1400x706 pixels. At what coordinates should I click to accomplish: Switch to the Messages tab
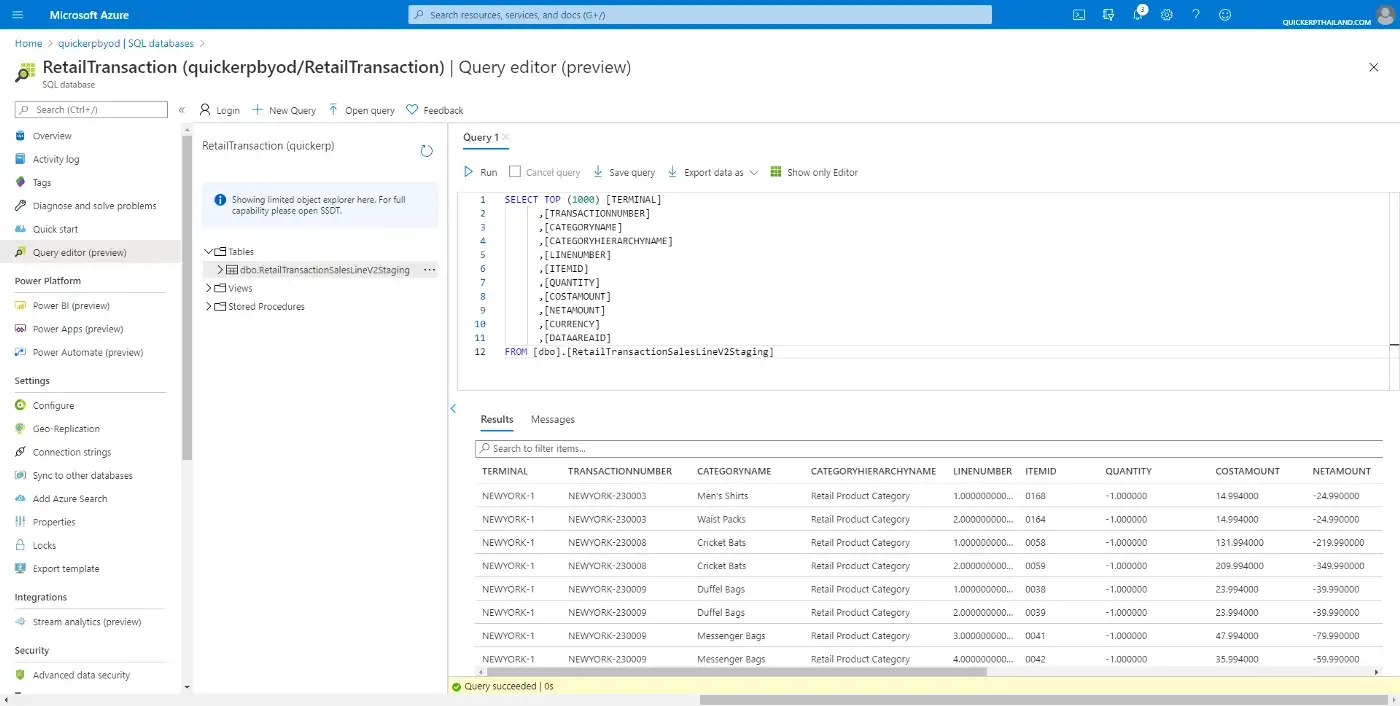tap(553, 420)
